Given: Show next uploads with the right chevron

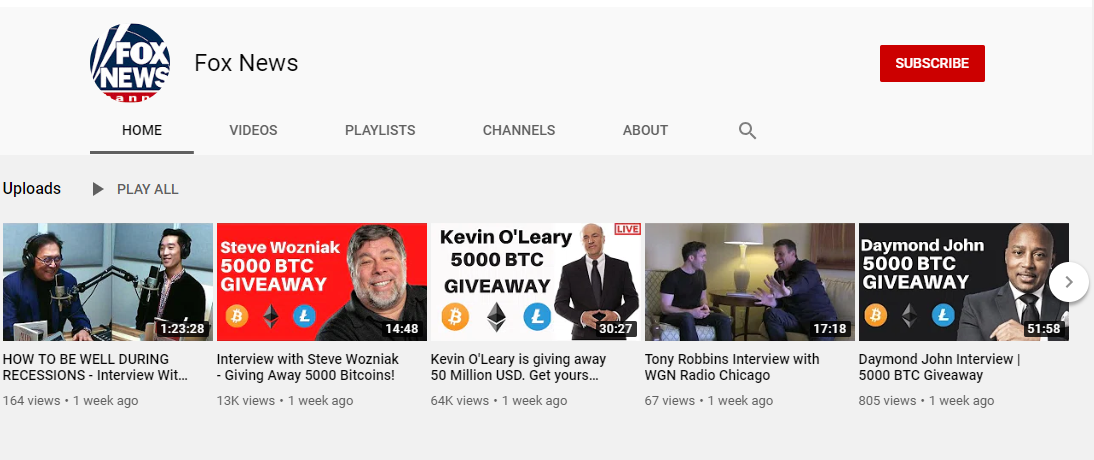Looking at the screenshot, I should tap(1068, 282).
